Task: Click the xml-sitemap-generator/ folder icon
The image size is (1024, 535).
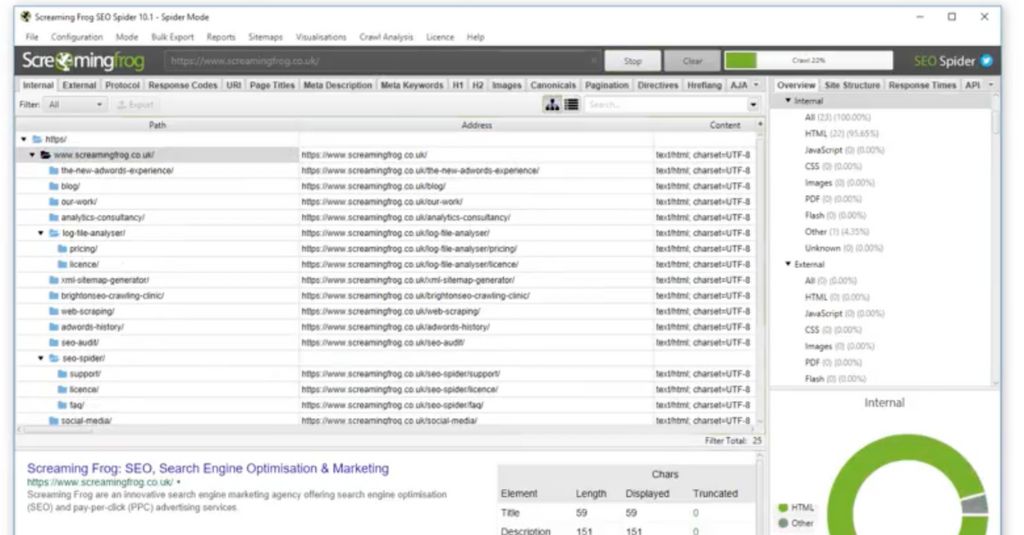Action: click(54, 280)
